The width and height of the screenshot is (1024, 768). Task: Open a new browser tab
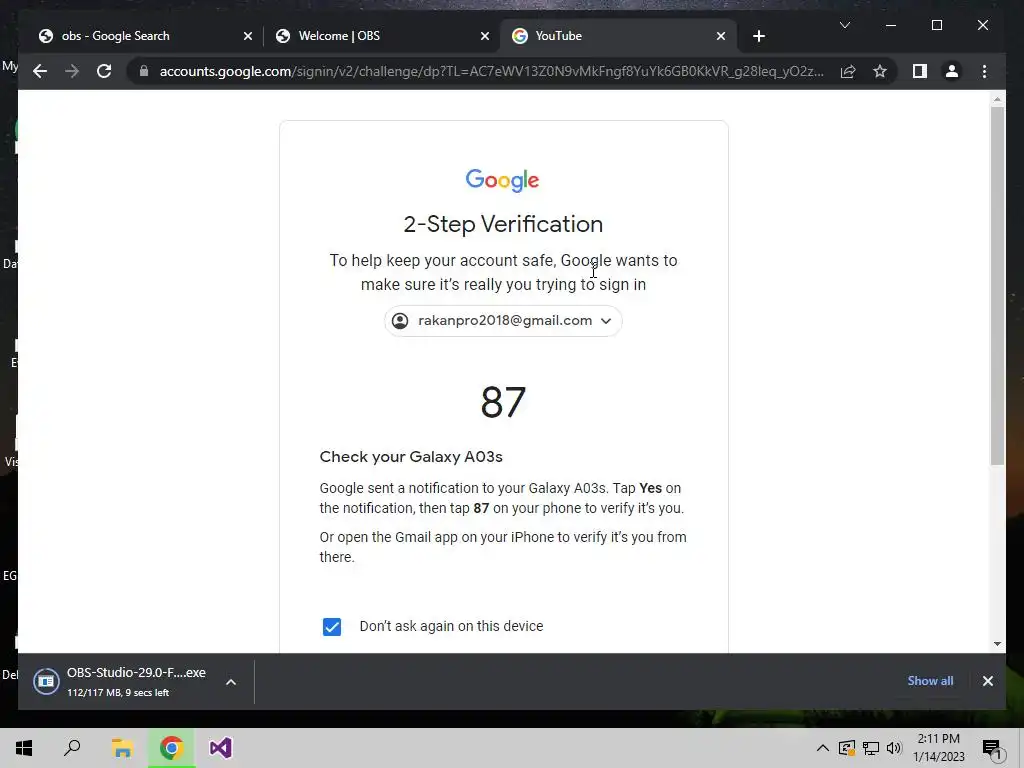(758, 36)
